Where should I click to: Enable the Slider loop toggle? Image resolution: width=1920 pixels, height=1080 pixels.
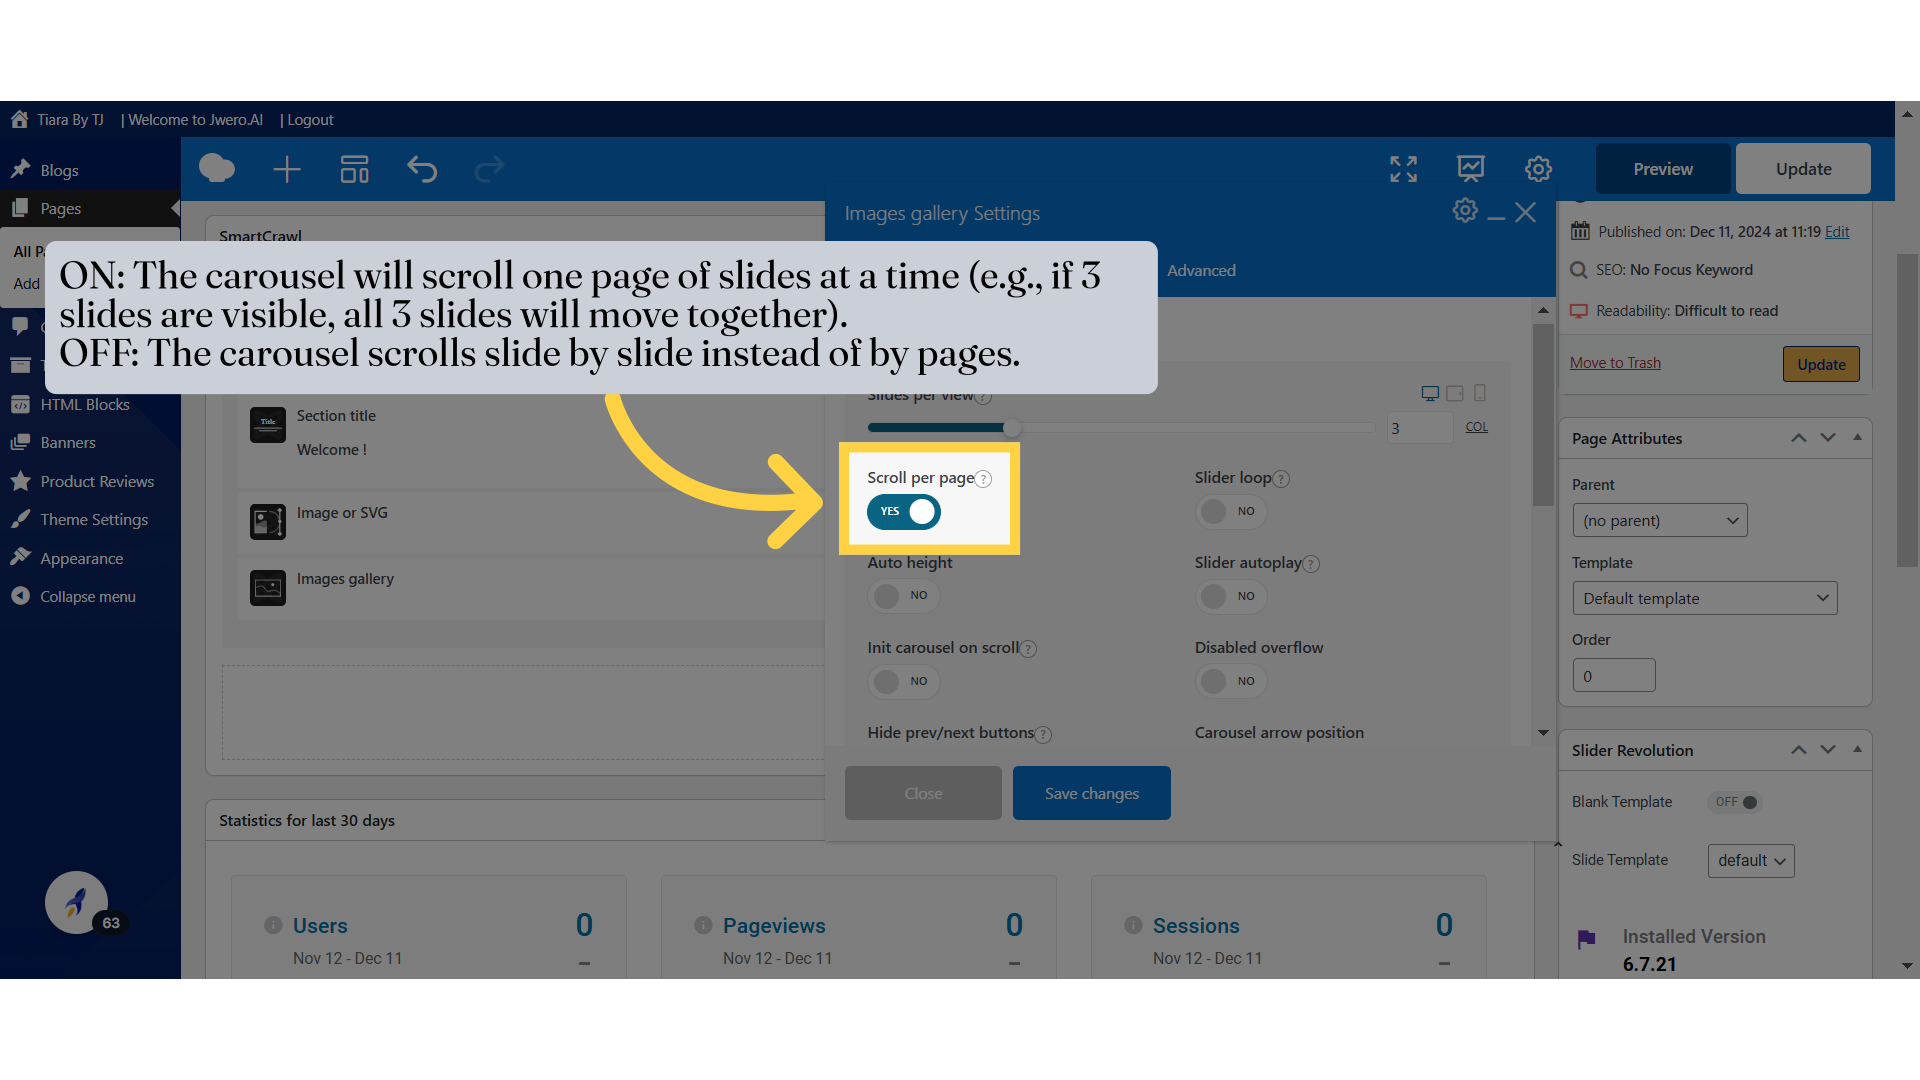pos(1230,511)
